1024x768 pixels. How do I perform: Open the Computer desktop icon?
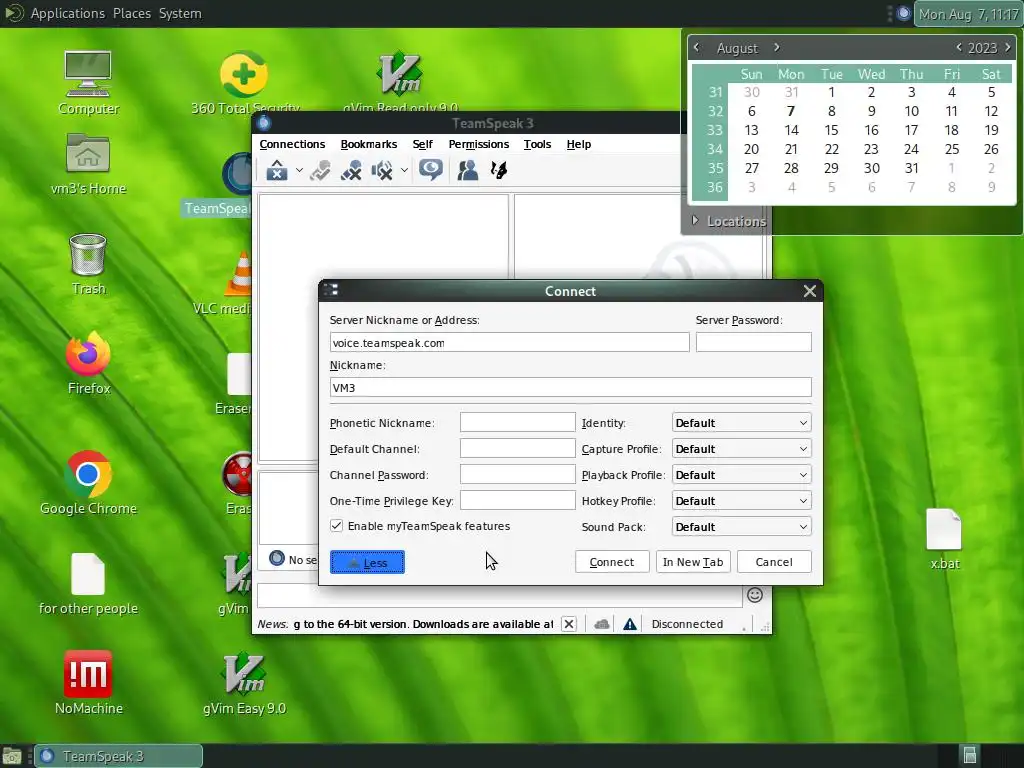[88, 84]
